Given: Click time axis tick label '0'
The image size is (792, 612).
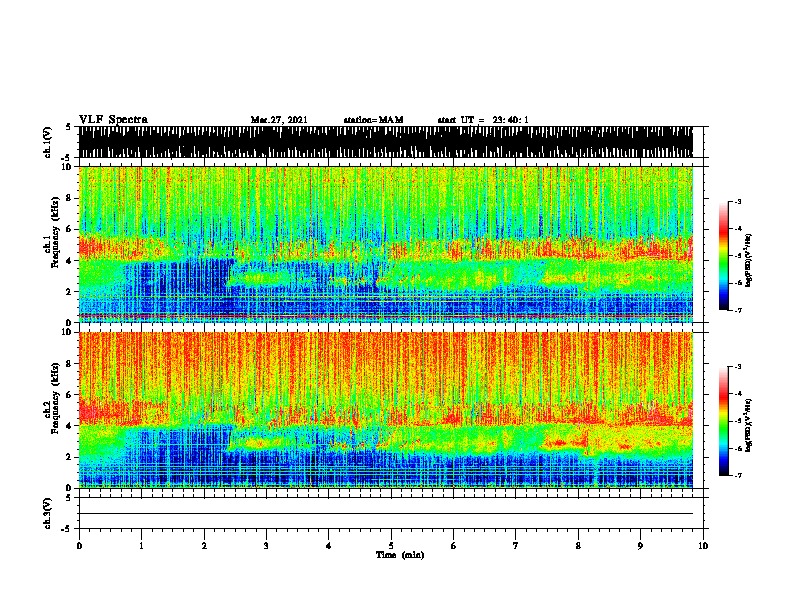Looking at the screenshot, I should tap(79, 546).
